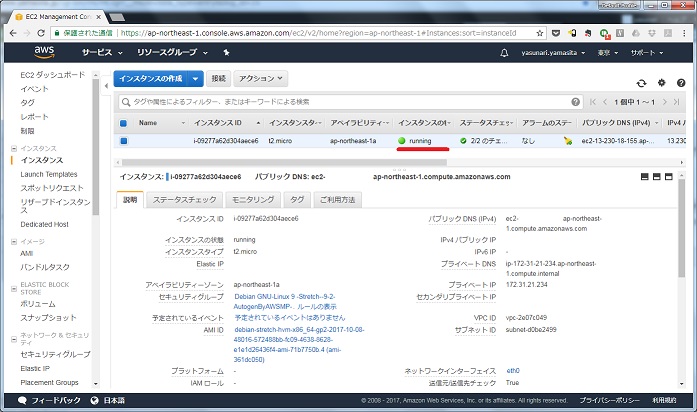Image resolution: width=697 pixels, height=412 pixels.
Task: Open スポットリクエスト in sidebar
Action: click(52, 188)
